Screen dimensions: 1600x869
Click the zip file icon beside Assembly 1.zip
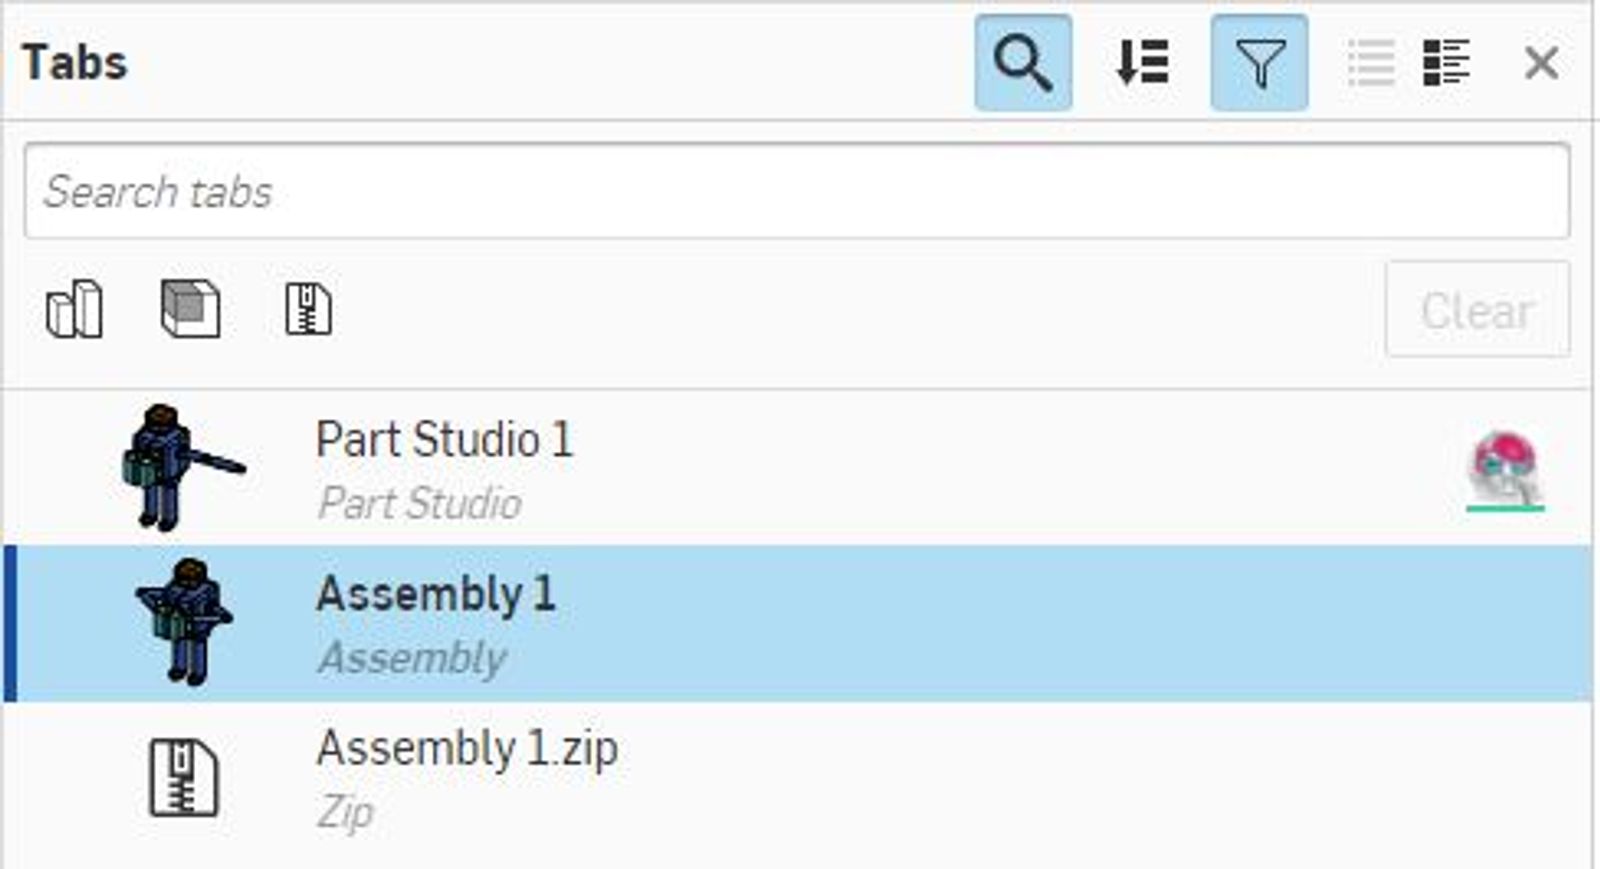coord(183,778)
